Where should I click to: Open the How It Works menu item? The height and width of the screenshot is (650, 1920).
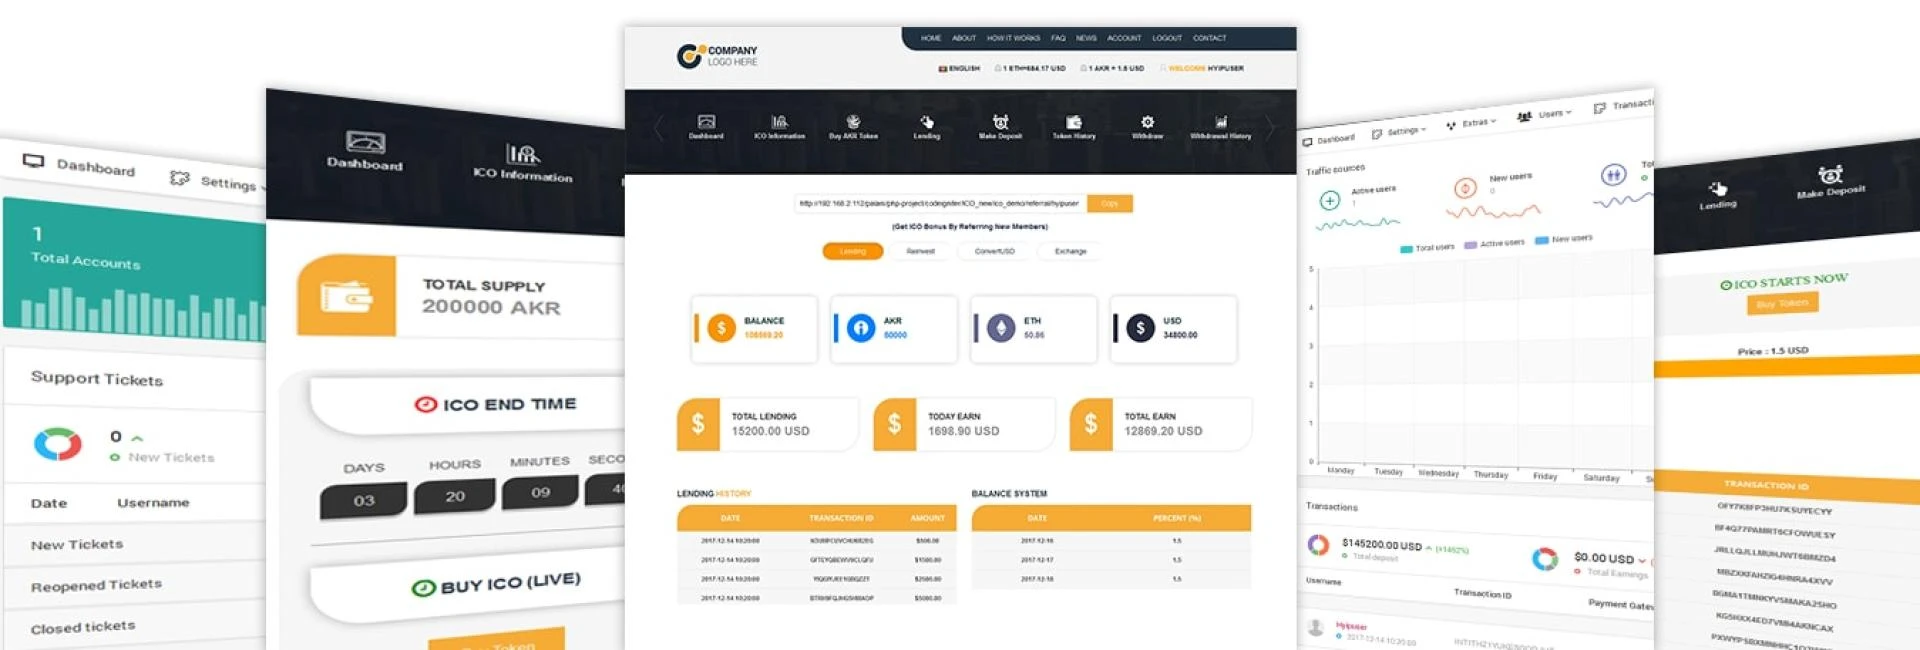[1013, 38]
